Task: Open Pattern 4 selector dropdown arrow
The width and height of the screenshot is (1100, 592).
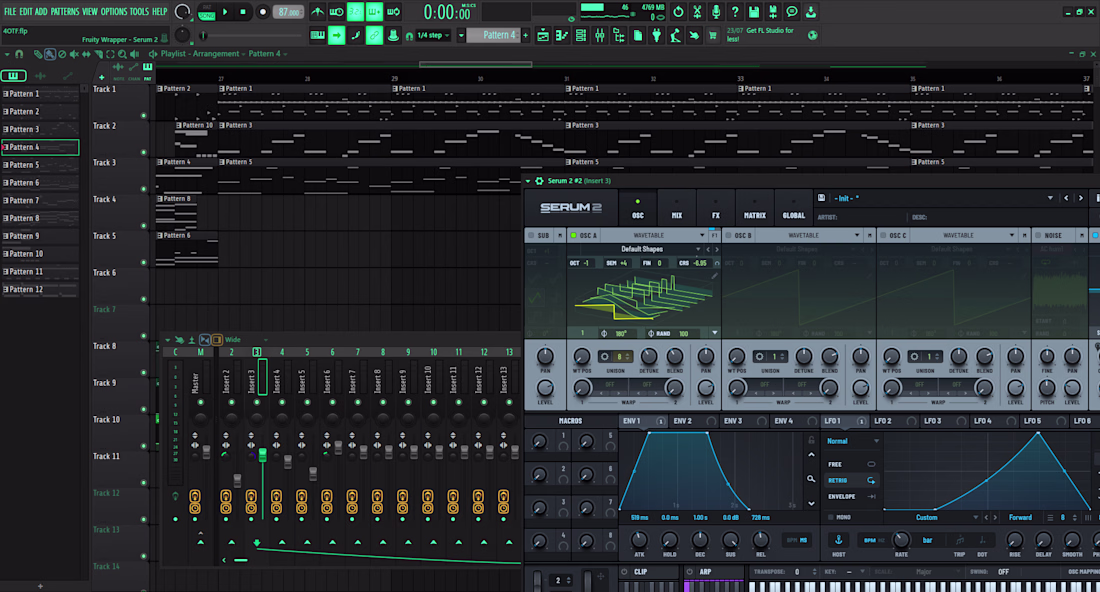Action: (461, 35)
